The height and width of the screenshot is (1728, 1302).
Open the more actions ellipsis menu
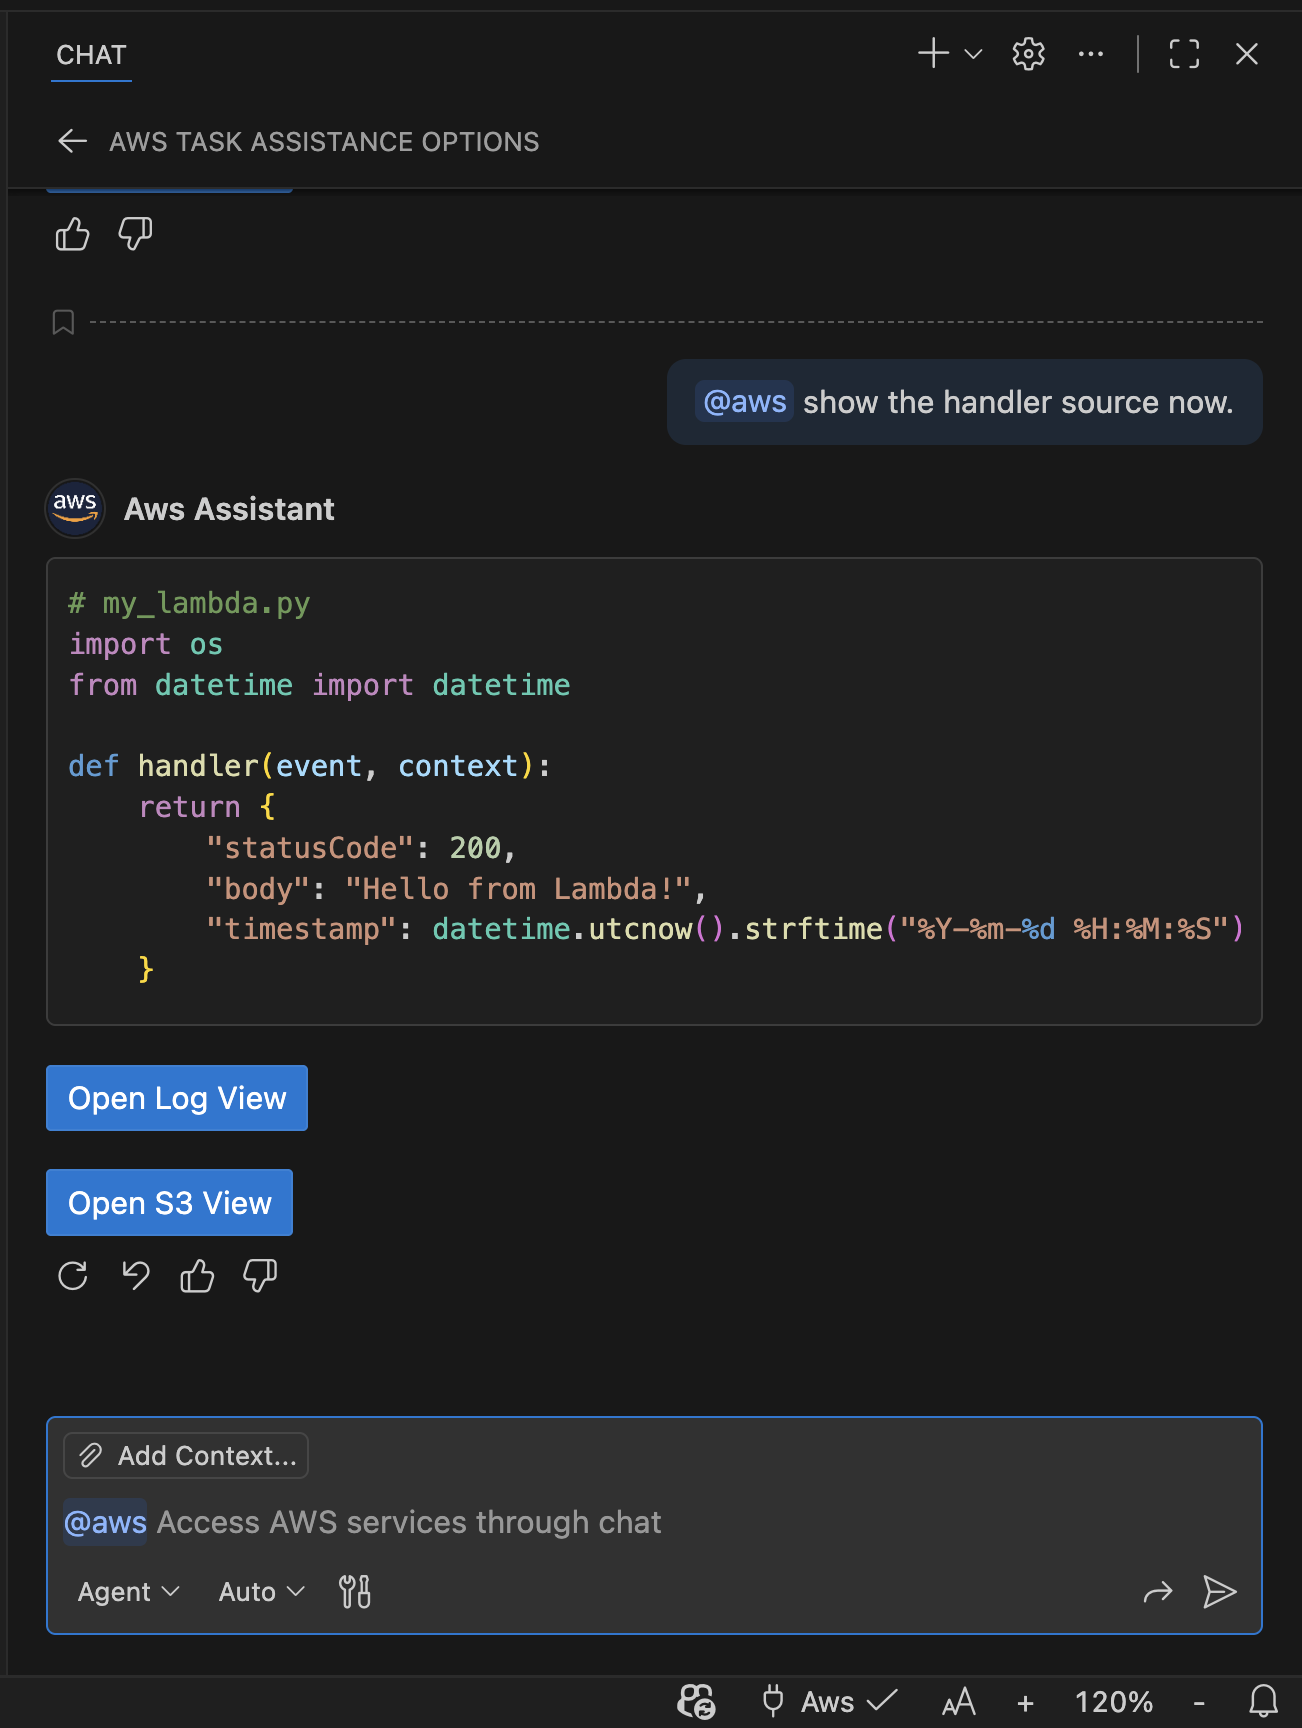click(1091, 54)
